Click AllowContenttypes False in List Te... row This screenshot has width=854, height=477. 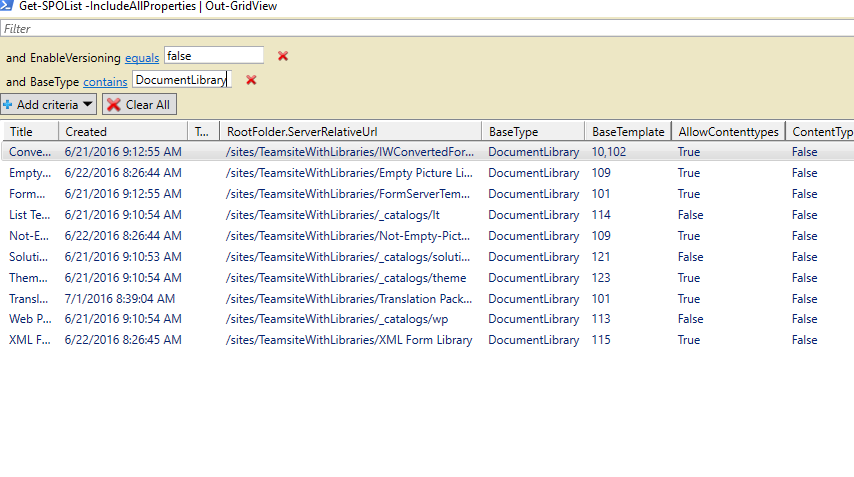[x=691, y=215]
